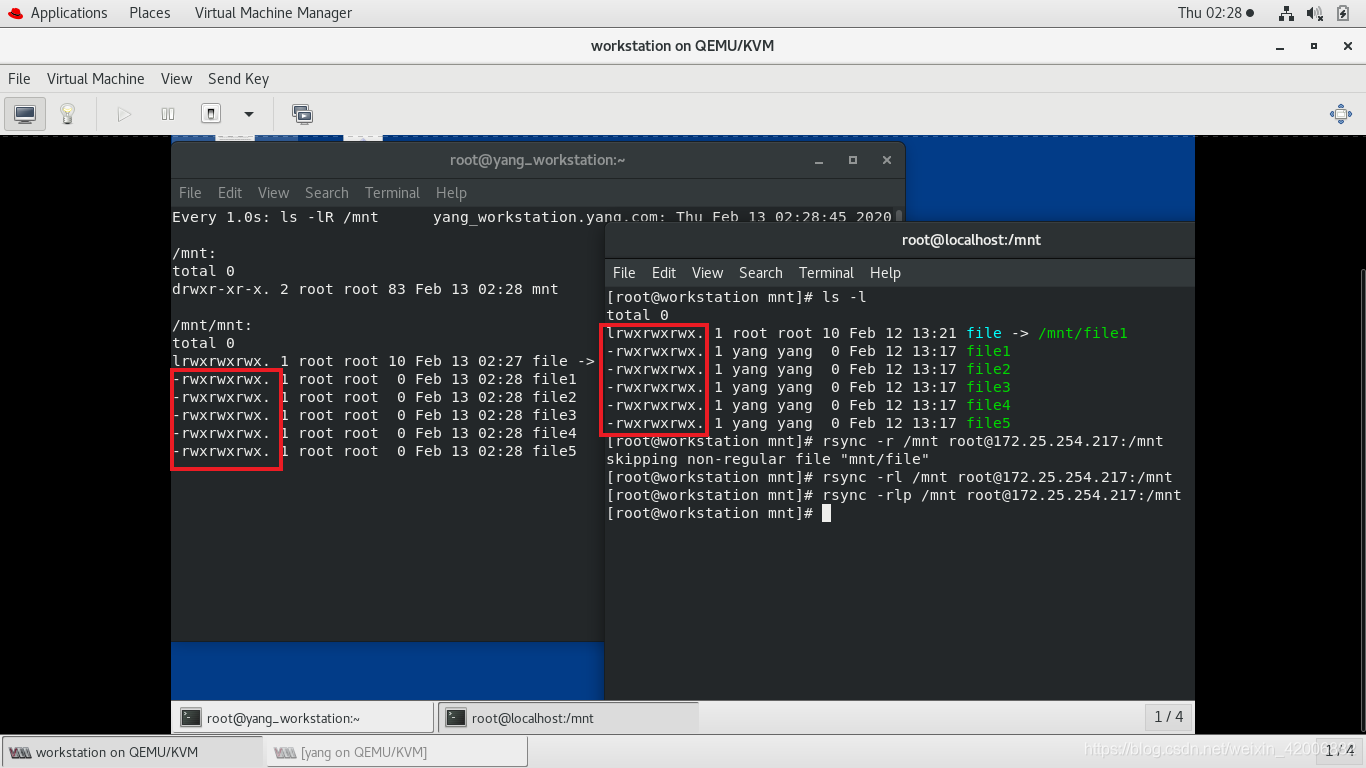This screenshot has height=768, width=1366.
Task: Click the 'Every 1.0s: ls -lR /mnt' header
Action: (x=275, y=217)
